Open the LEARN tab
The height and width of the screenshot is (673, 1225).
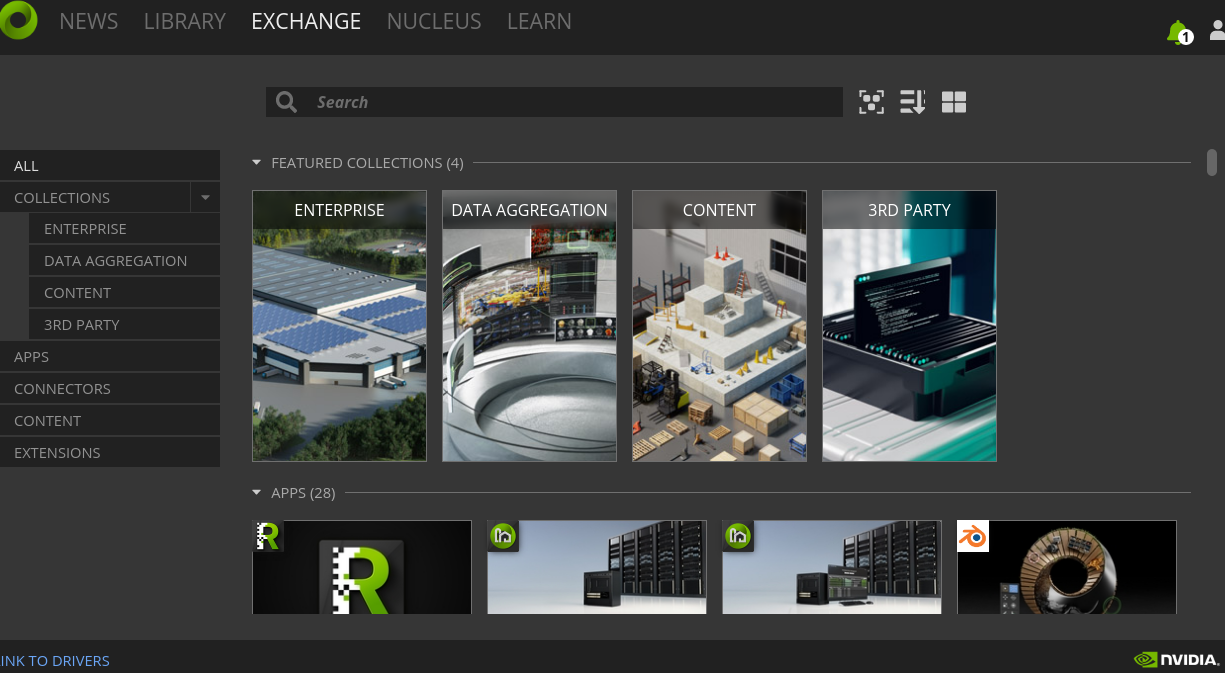click(539, 21)
